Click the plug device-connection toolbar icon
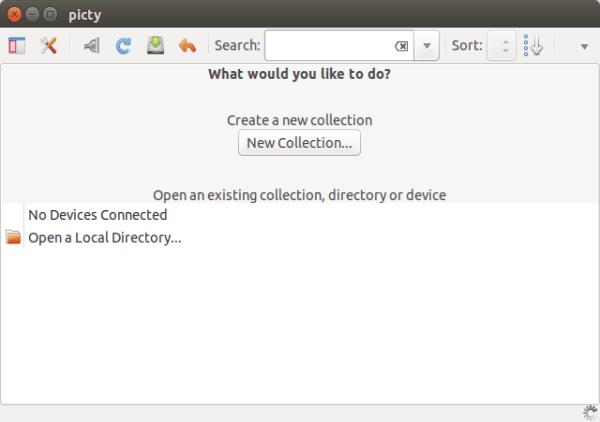600x422 pixels. pyautogui.click(x=92, y=46)
